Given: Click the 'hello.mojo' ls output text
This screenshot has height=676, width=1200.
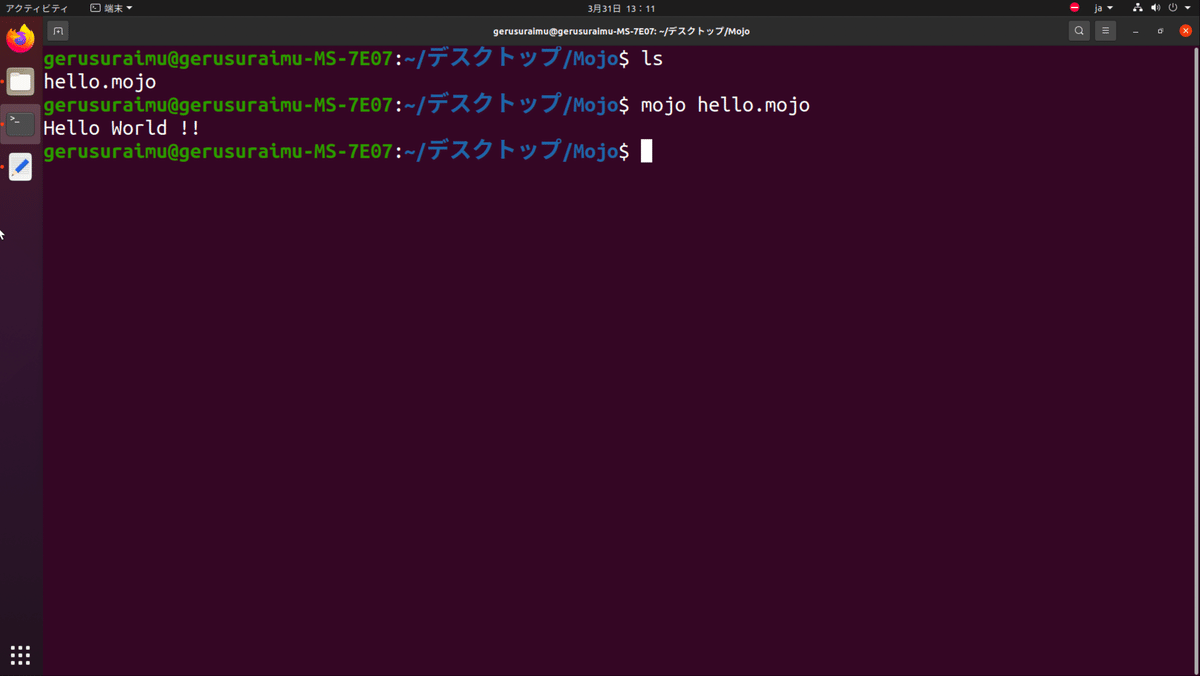Looking at the screenshot, I should [x=100, y=82].
